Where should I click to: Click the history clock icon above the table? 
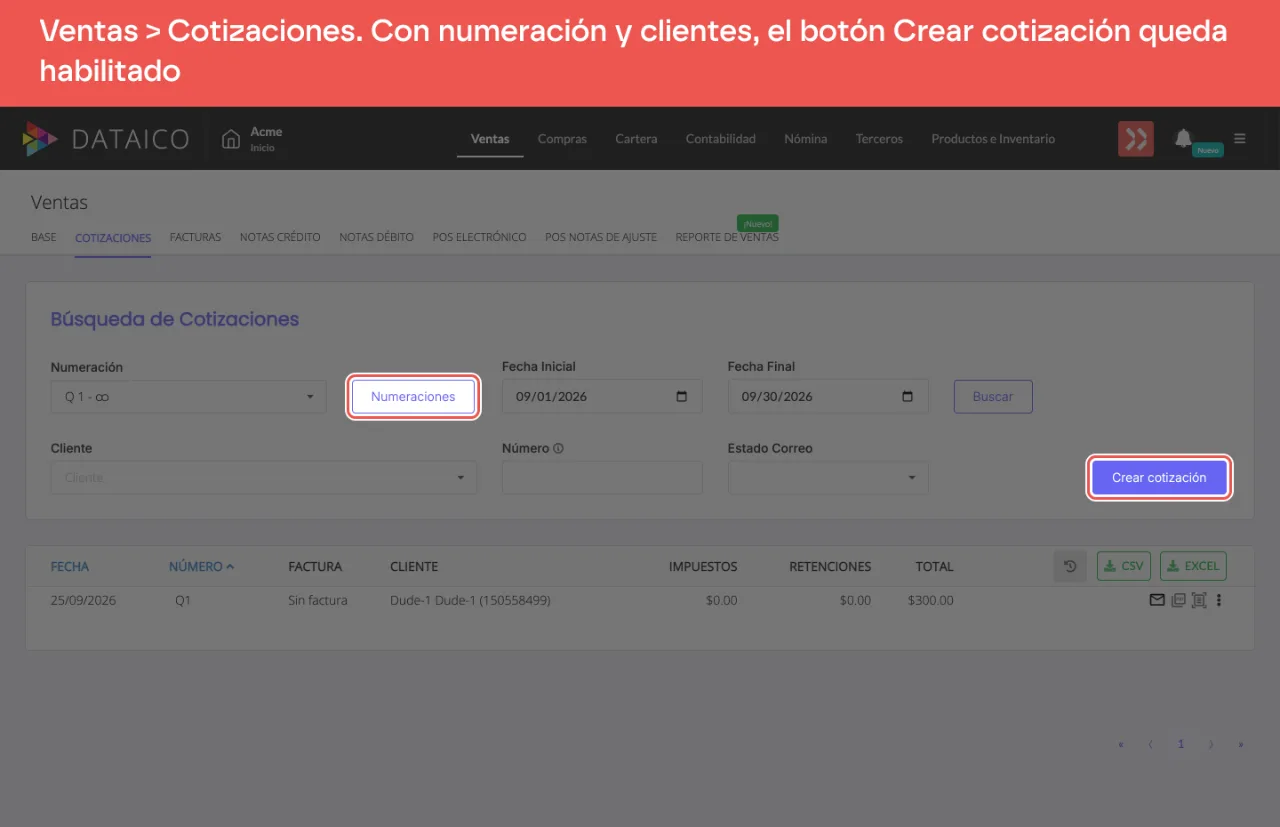(1070, 566)
